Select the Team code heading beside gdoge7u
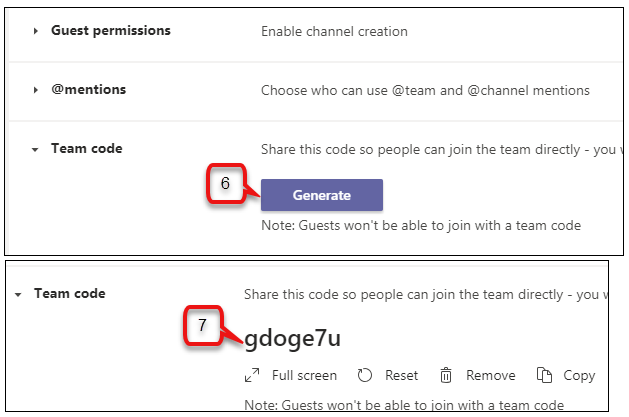The image size is (629, 417). tap(70, 294)
